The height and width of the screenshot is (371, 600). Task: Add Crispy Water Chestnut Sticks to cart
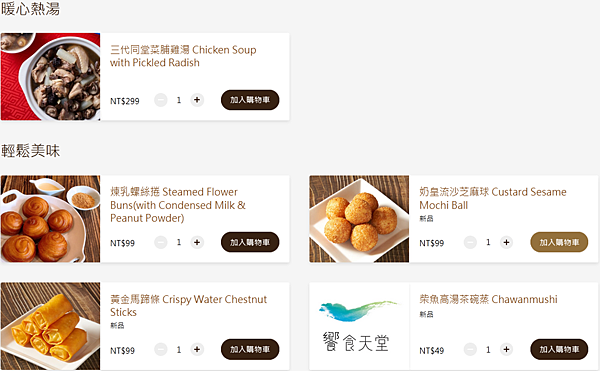point(250,349)
